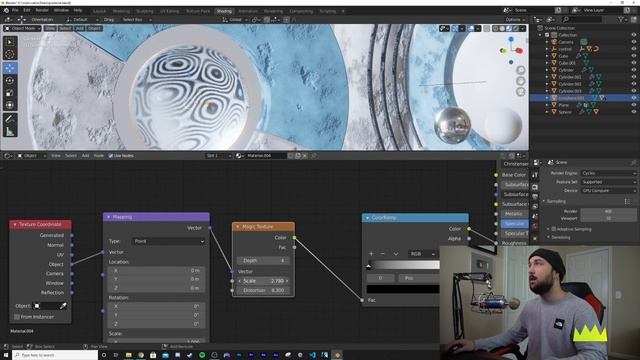Select the Cursor tool in the viewport toolbar
Image resolution: width=640 pixels, height=360 pixels.
pyautogui.click(x=10, y=54)
